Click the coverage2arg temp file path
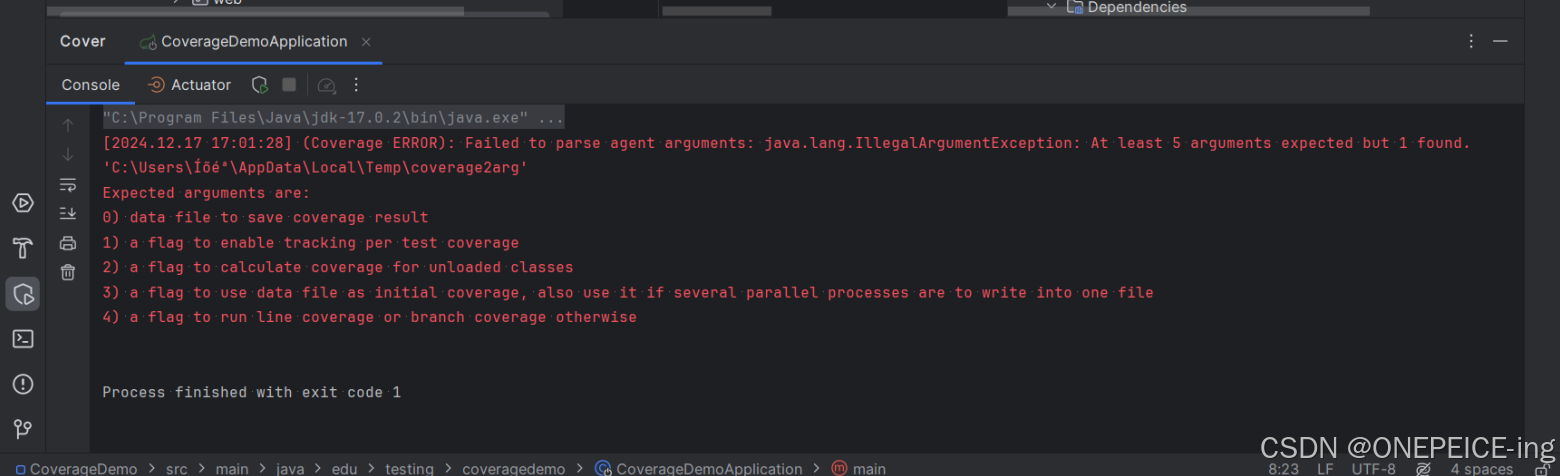Viewport: 1560px width, 476px height. click(x=315, y=168)
